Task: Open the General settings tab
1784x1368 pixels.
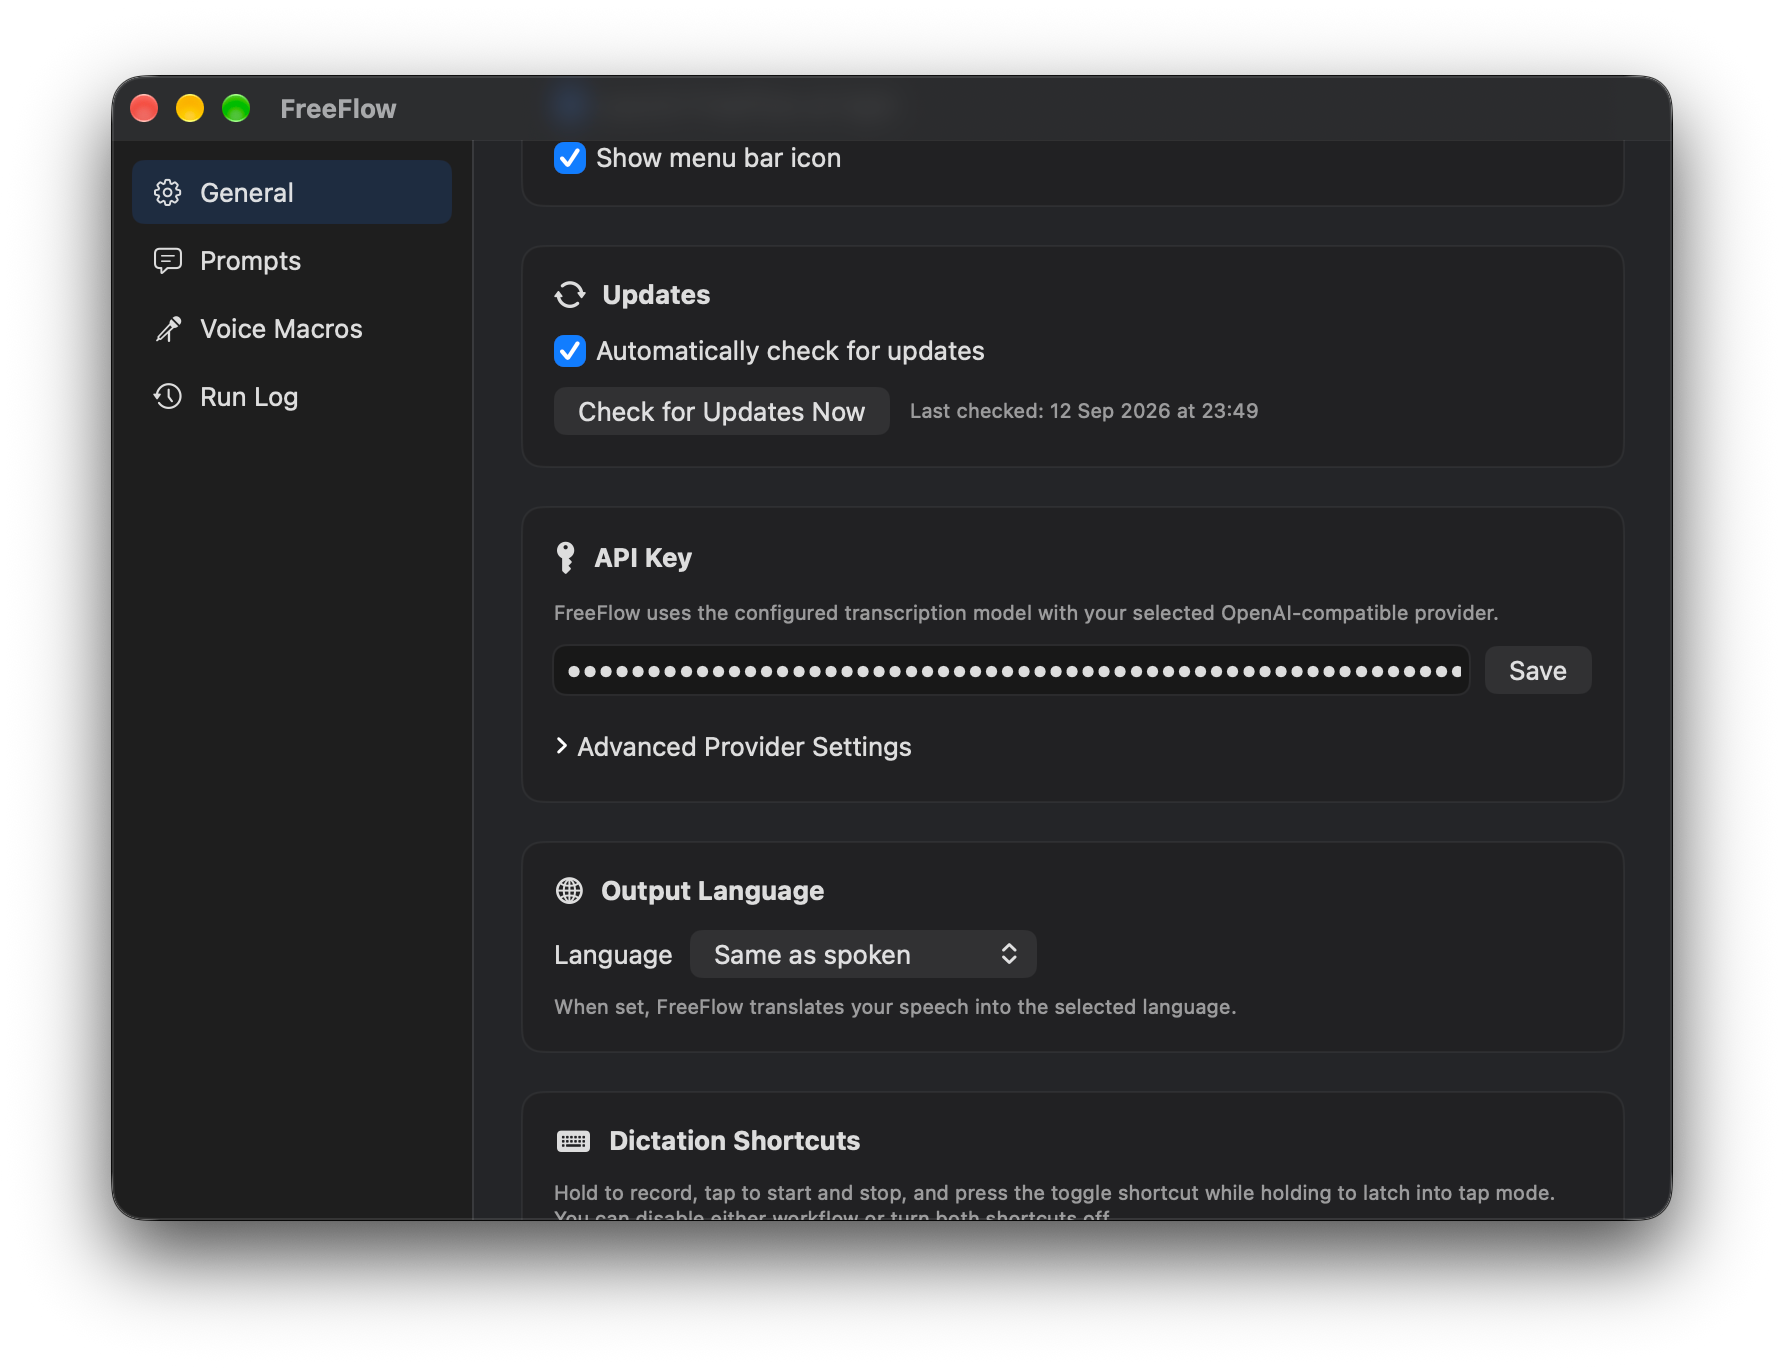Action: [x=291, y=192]
